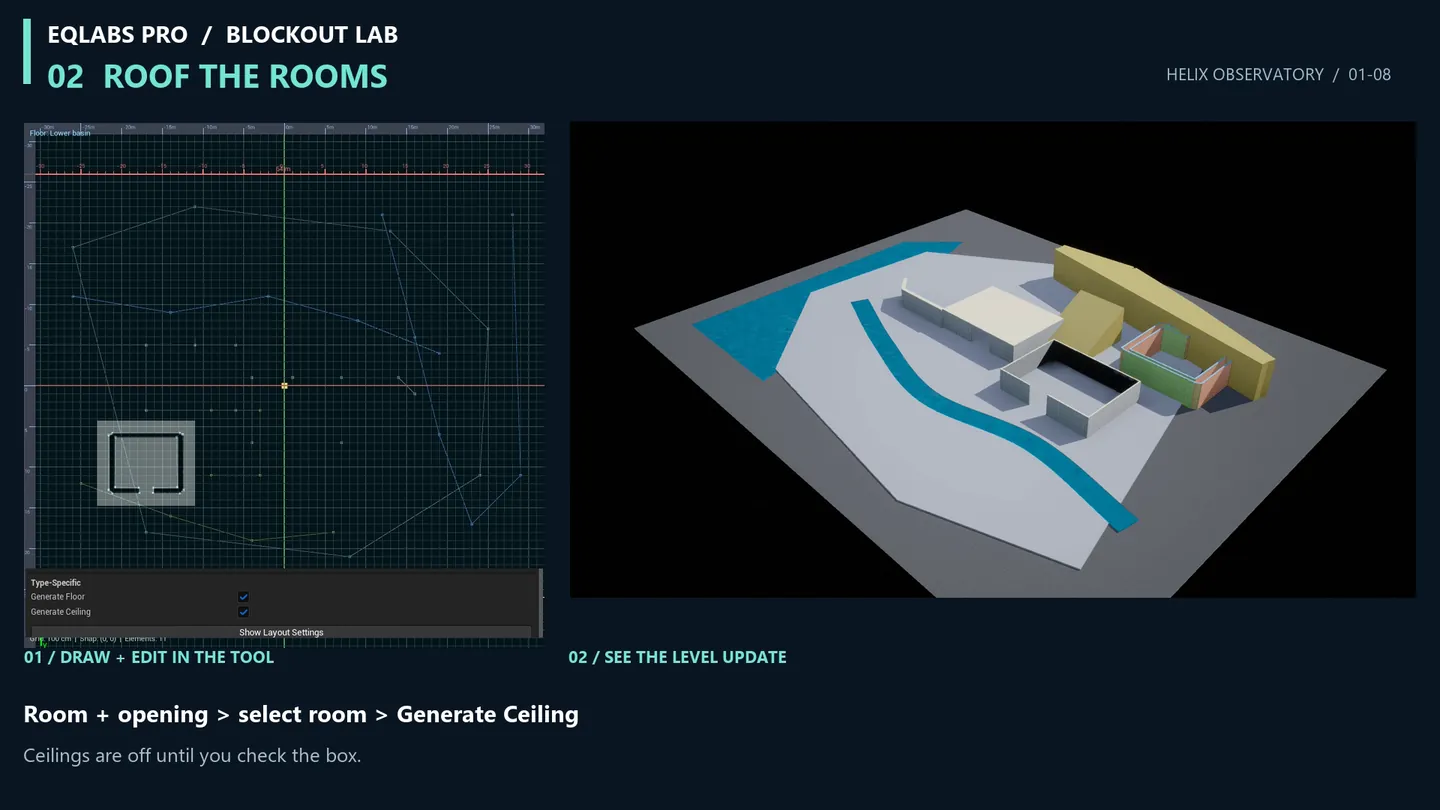Toggle the Generate Ceiling checkbox

243,612
